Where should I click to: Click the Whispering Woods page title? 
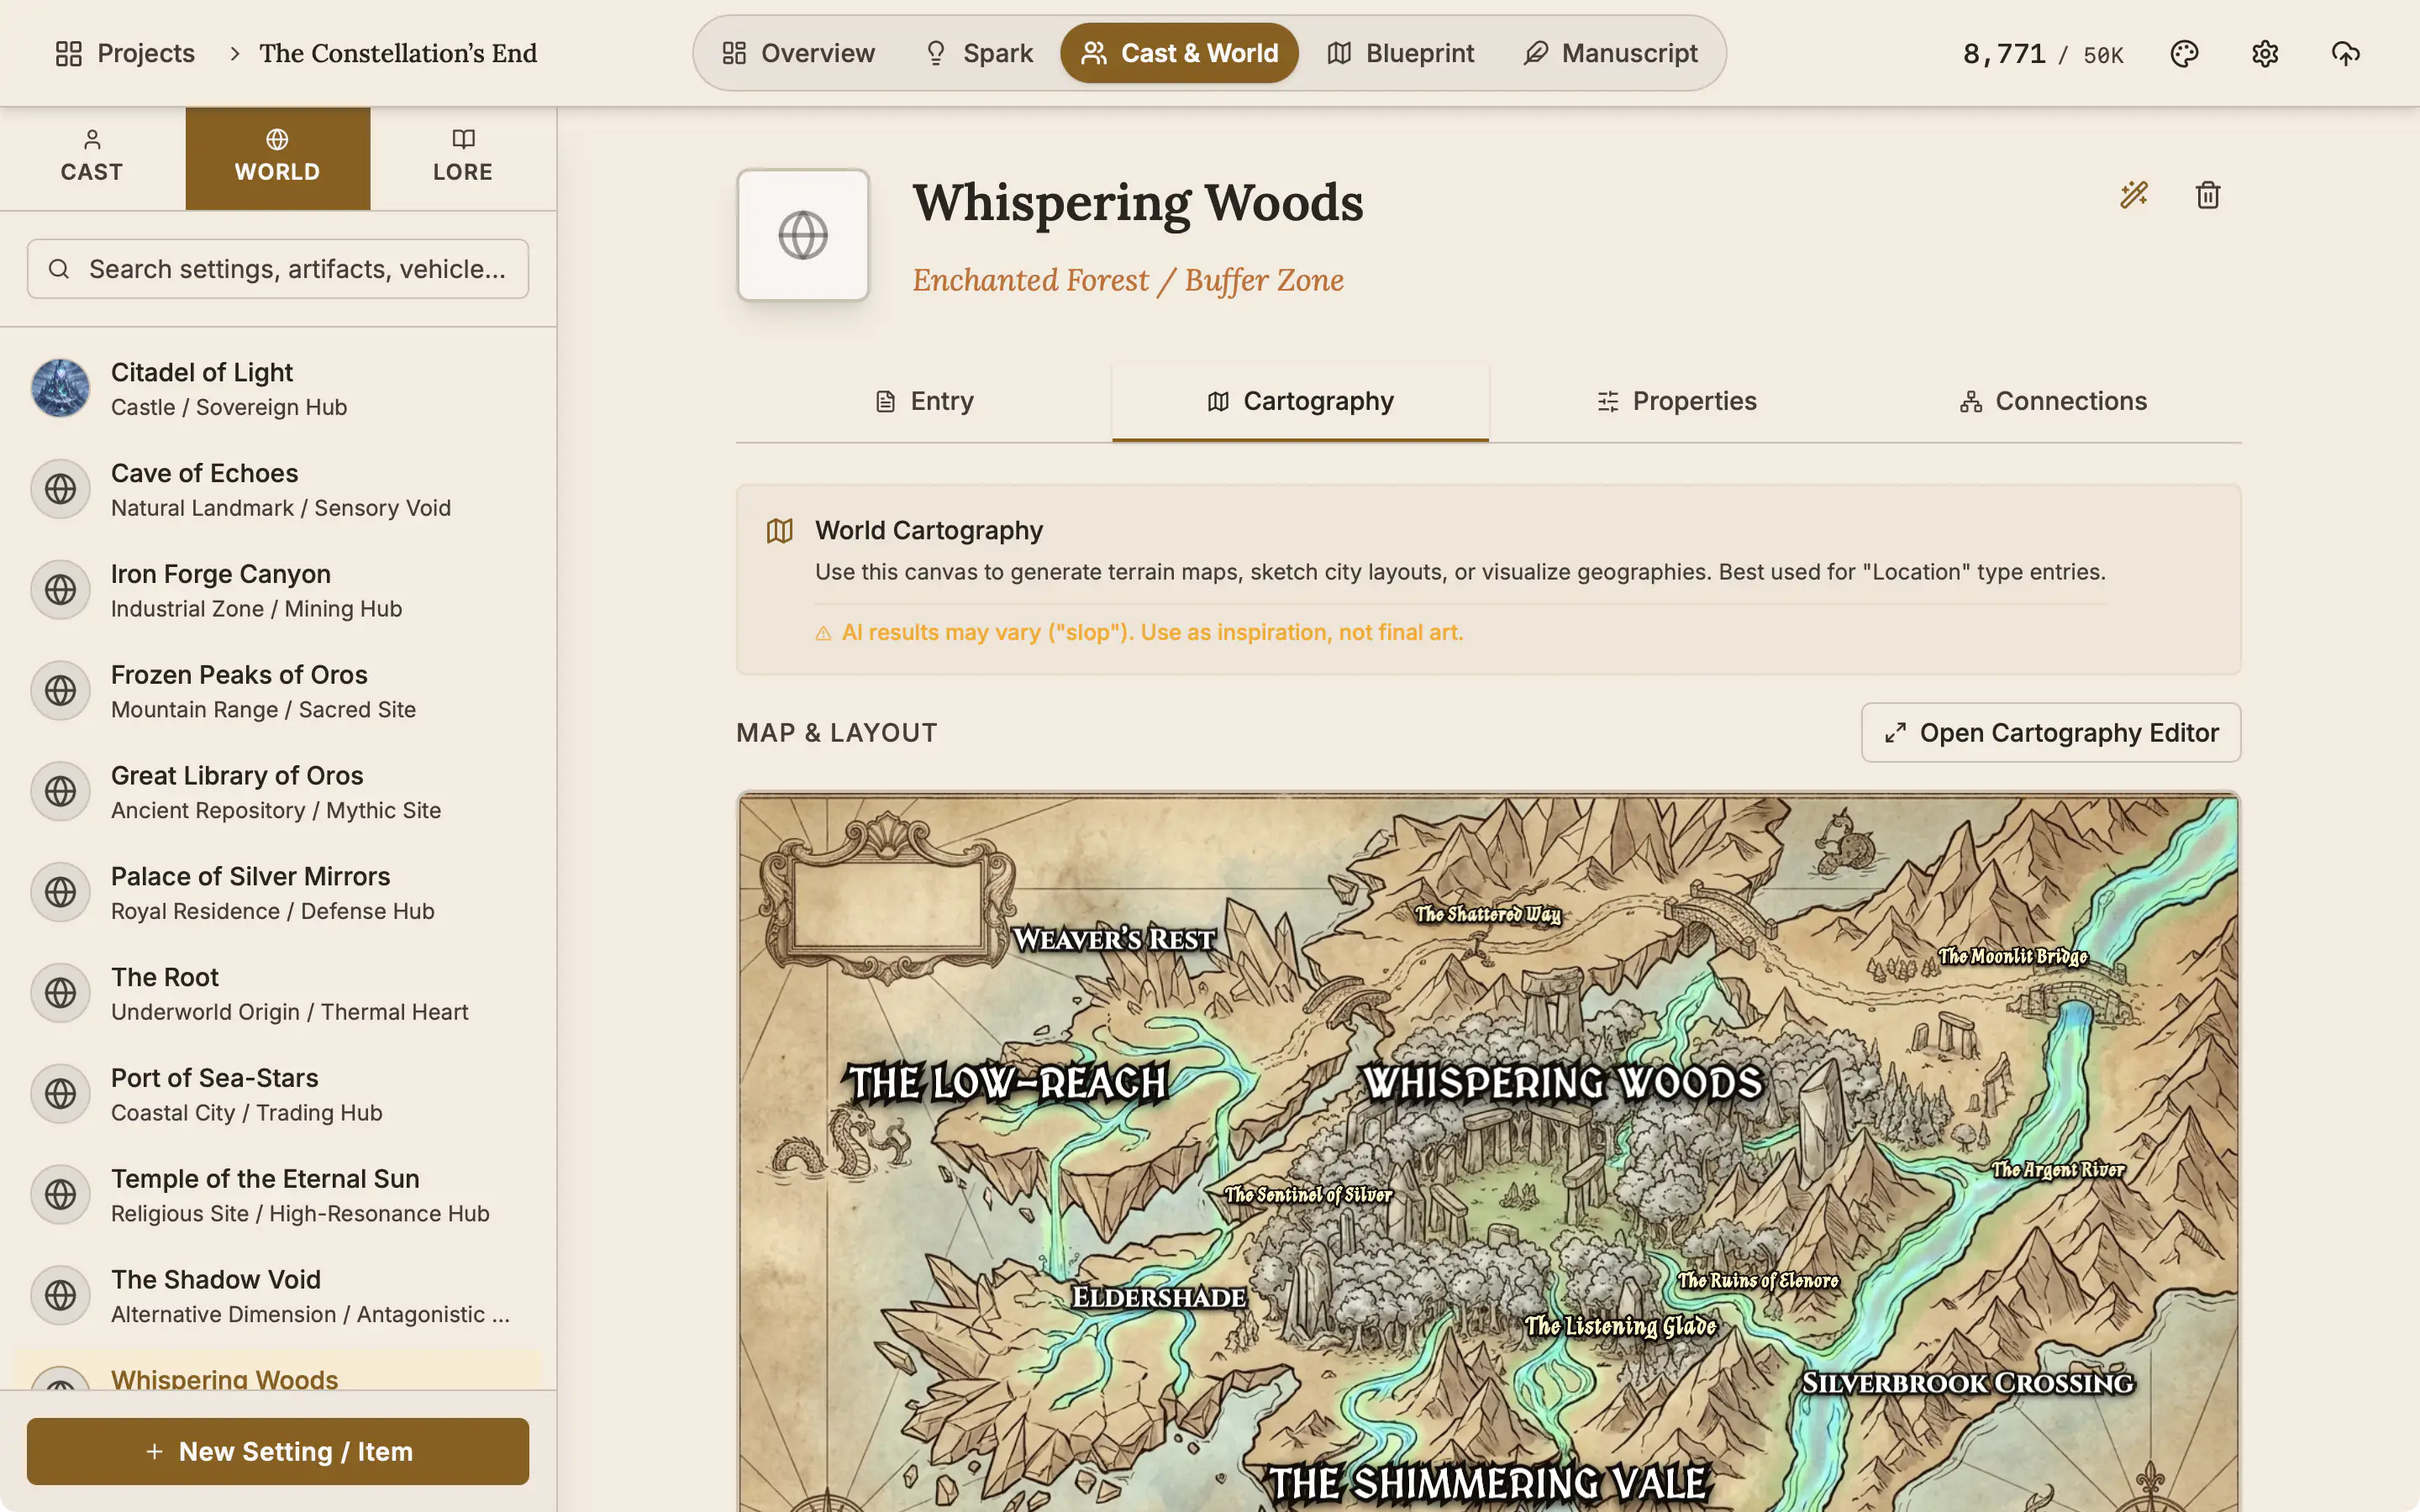[1138, 204]
